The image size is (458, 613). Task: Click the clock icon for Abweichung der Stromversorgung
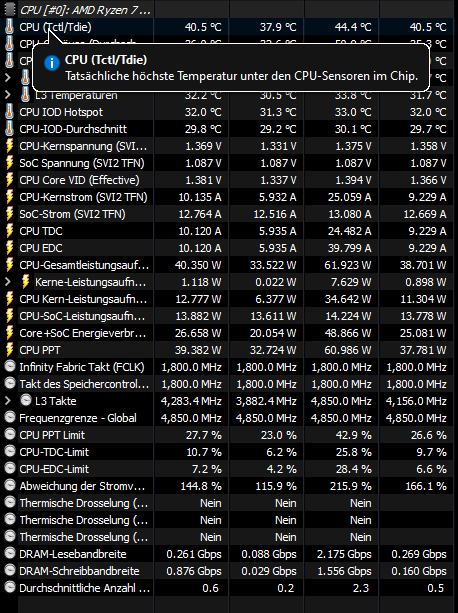tap(10, 485)
